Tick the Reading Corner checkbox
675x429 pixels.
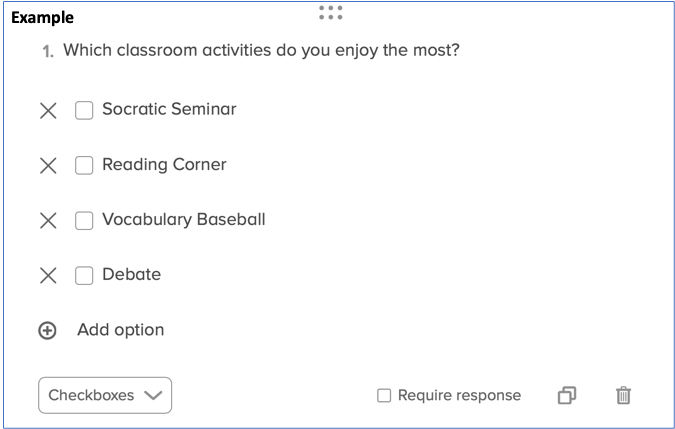pyautogui.click(x=84, y=165)
